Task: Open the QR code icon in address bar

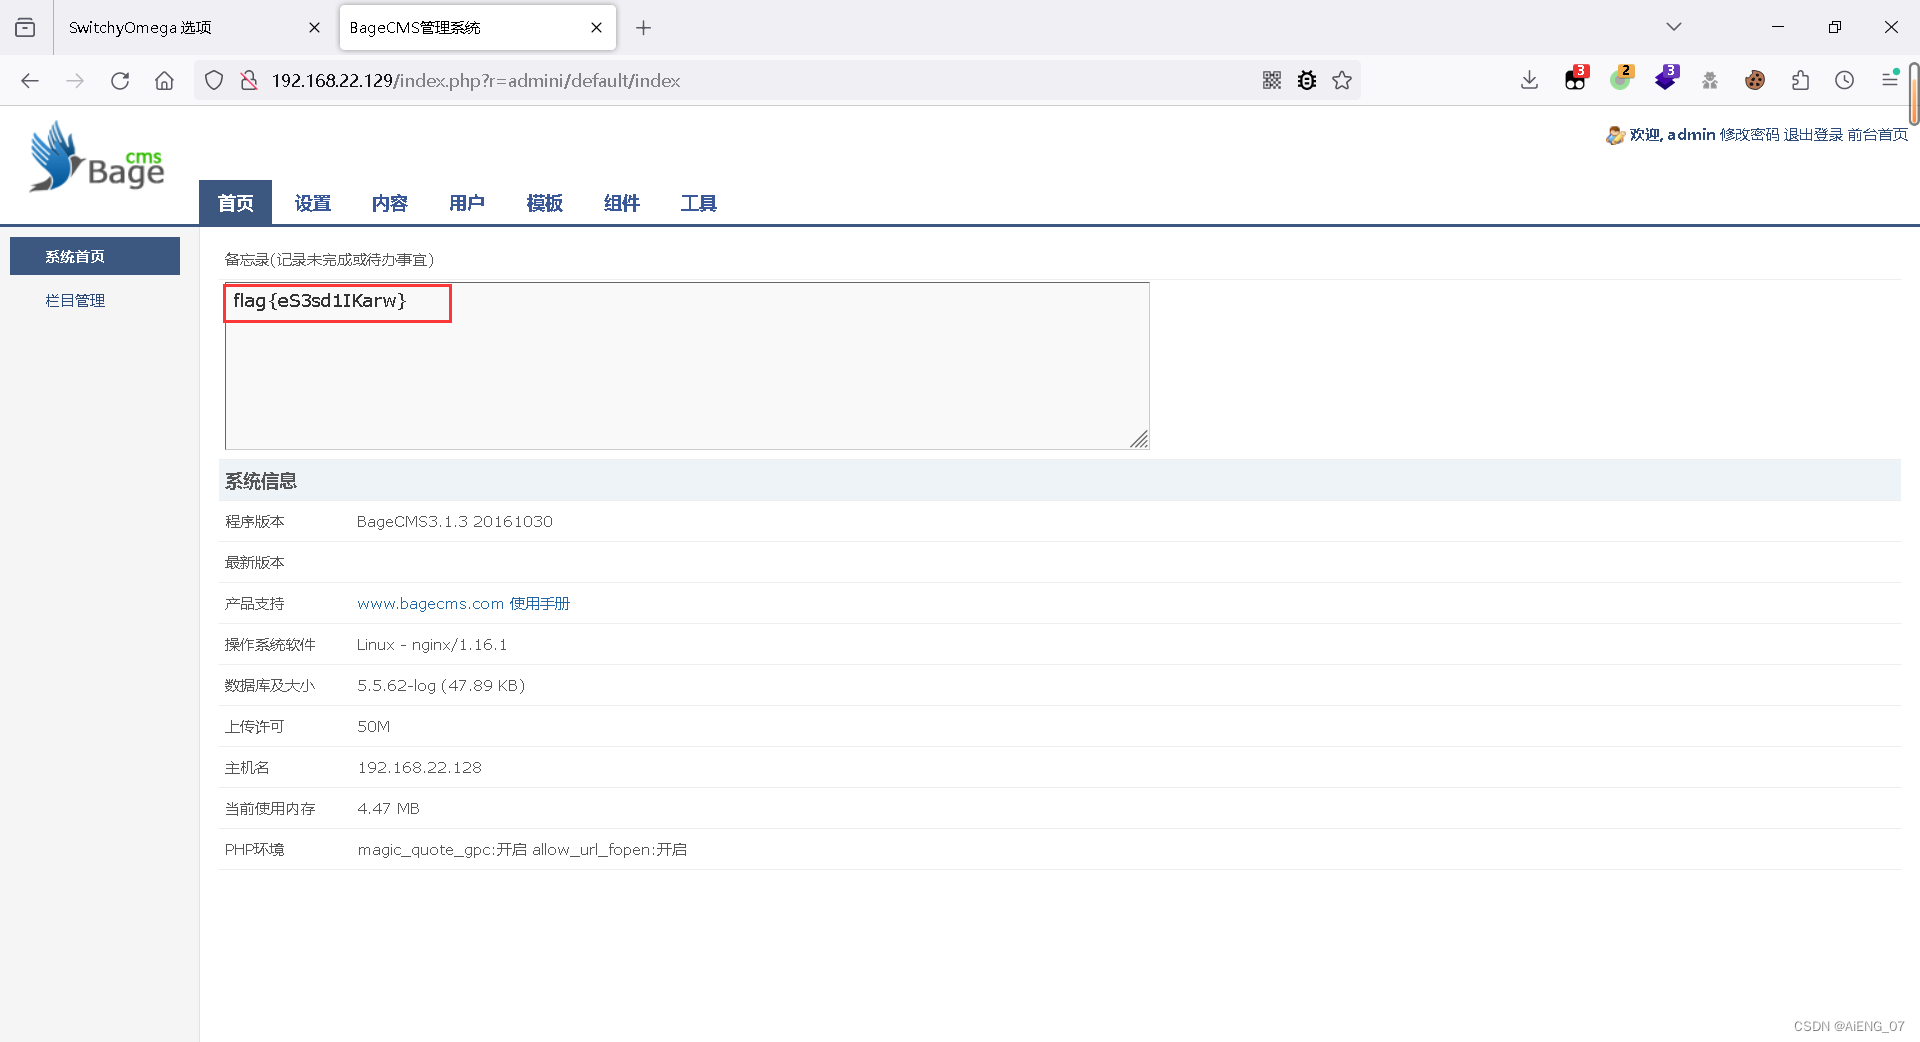Action: pos(1272,80)
